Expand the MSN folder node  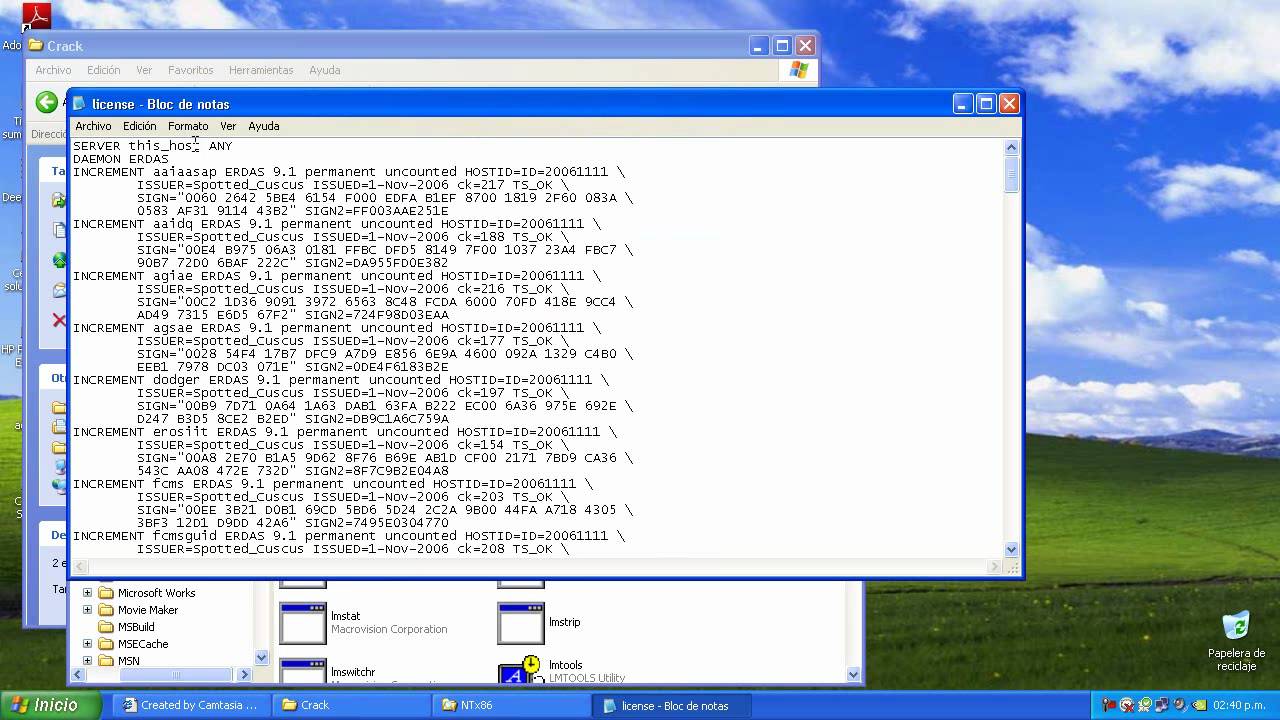tap(87, 661)
